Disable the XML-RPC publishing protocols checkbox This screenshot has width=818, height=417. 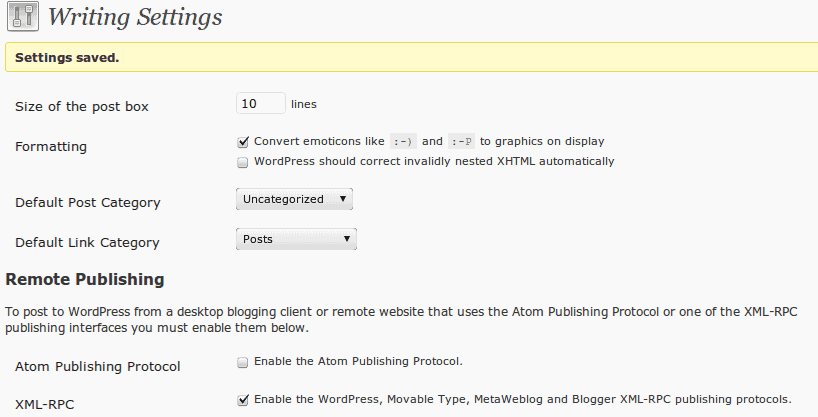click(243, 400)
